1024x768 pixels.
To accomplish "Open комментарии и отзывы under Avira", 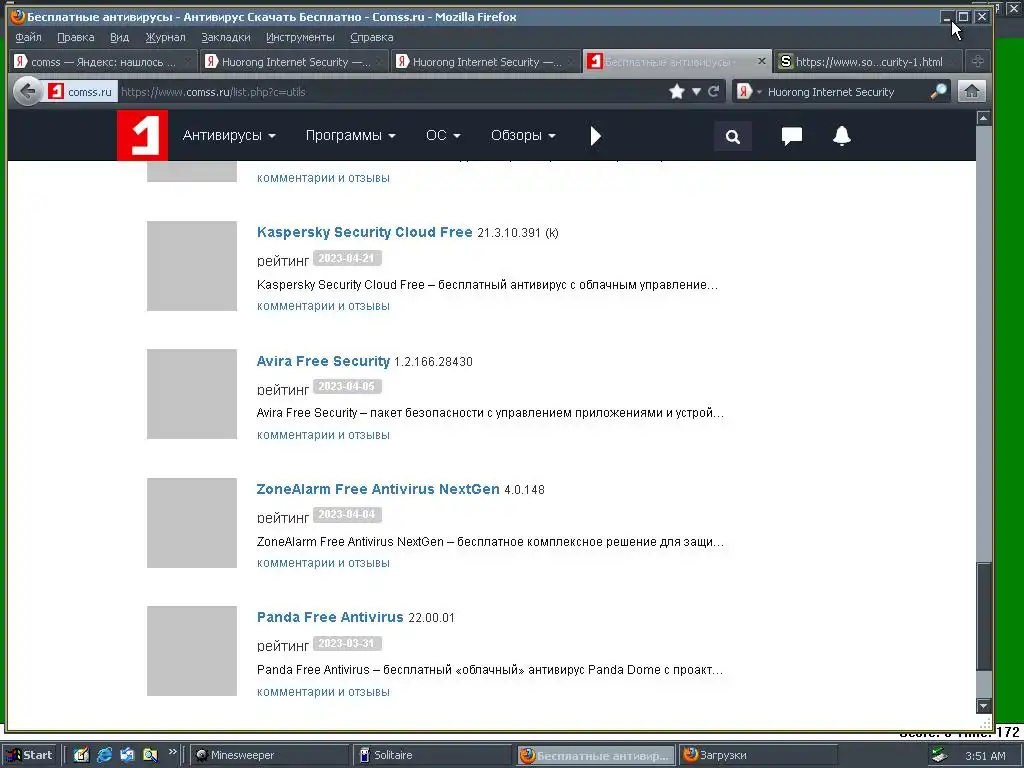I will coord(323,435).
